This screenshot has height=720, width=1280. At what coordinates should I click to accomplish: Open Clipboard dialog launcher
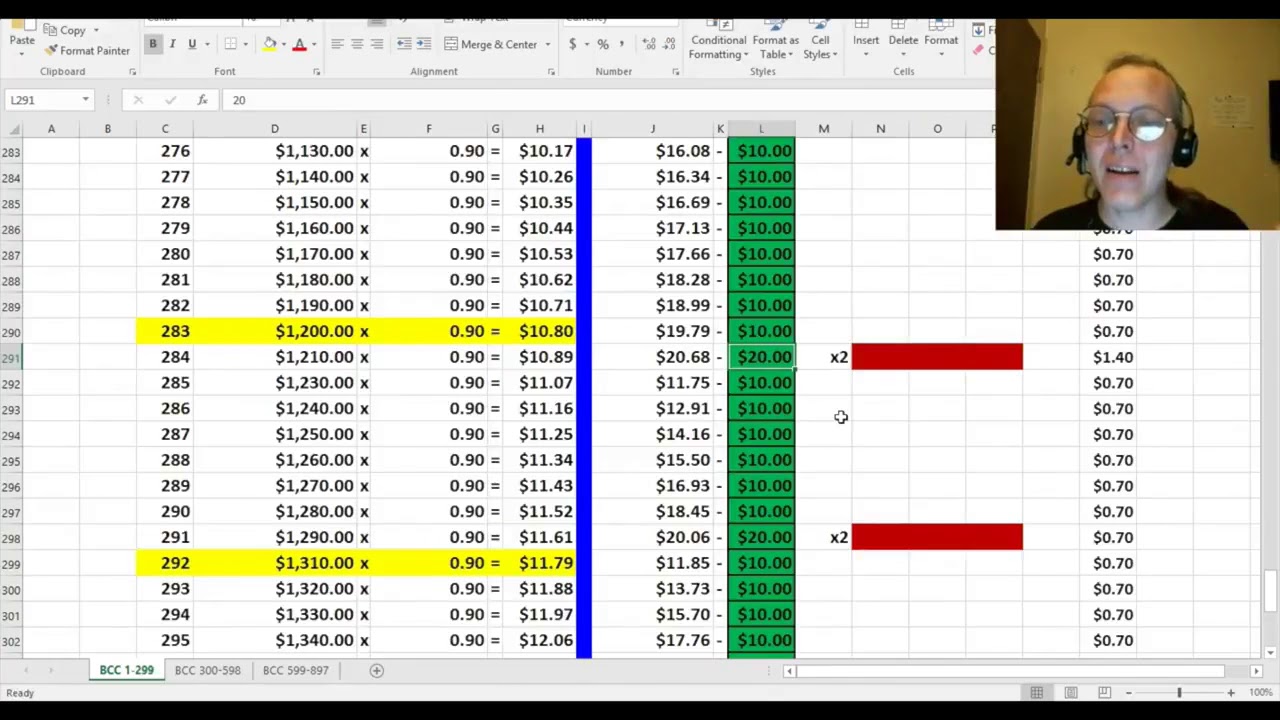pos(132,72)
